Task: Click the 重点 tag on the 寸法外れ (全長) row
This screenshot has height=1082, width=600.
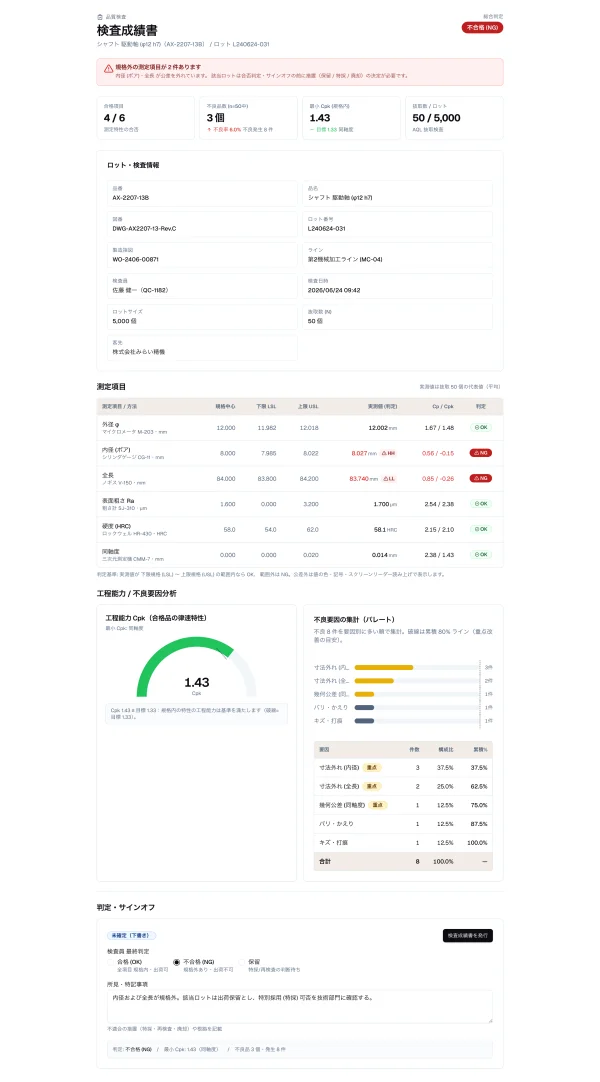Action: [372, 786]
